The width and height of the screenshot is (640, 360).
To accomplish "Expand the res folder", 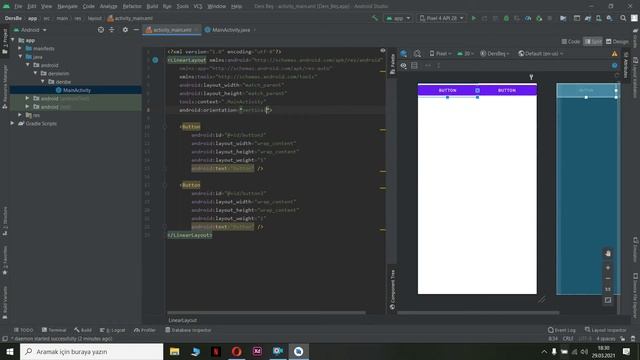I will (x=20, y=115).
